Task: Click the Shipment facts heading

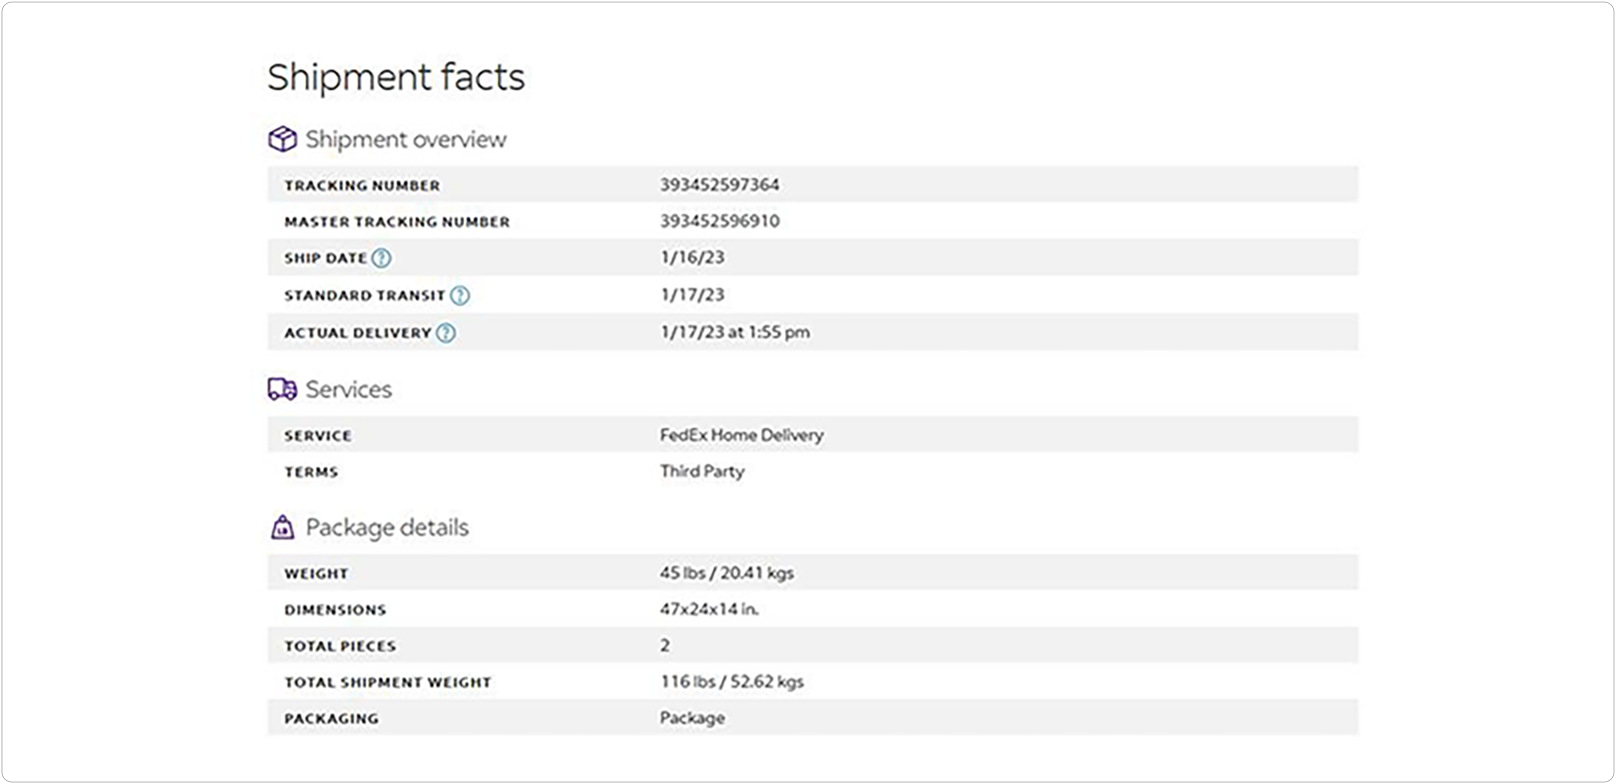Action: (396, 77)
